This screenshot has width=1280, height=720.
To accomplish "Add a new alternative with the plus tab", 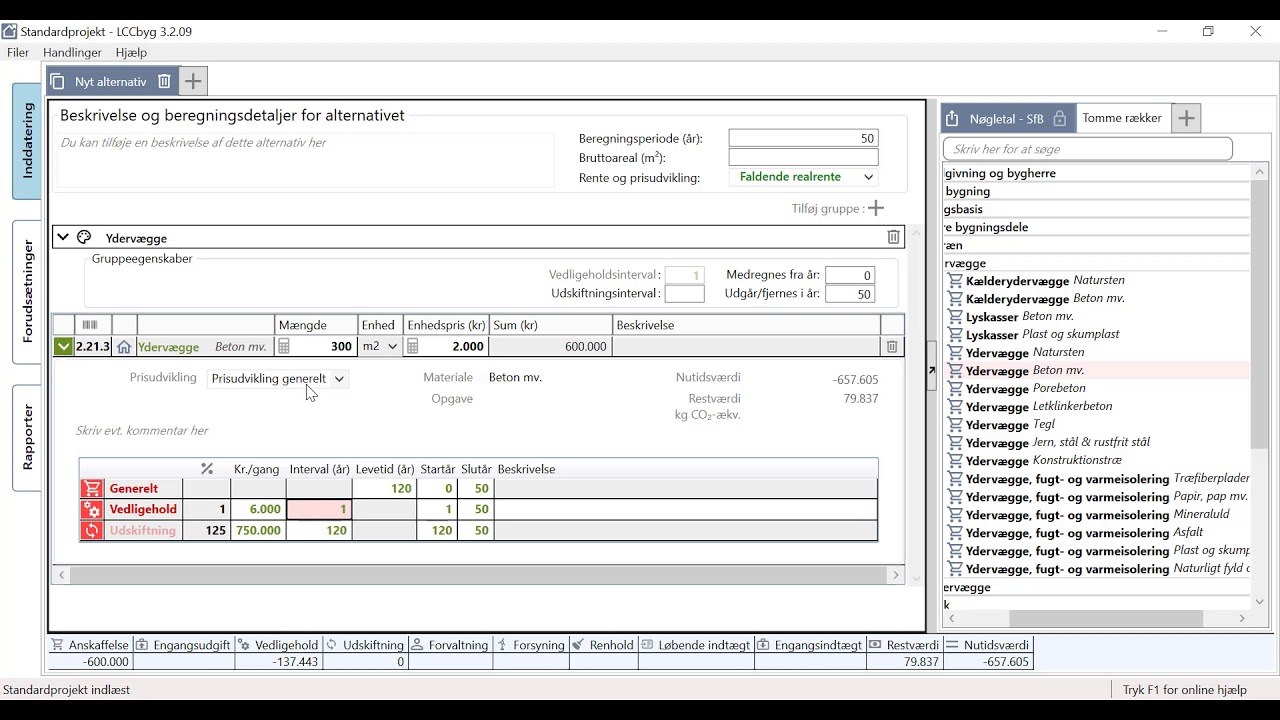I will (193, 81).
